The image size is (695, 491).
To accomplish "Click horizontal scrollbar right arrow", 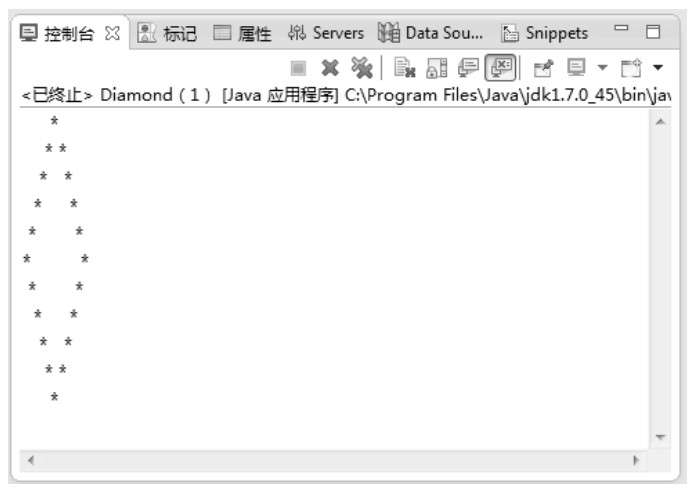I will [x=636, y=460].
